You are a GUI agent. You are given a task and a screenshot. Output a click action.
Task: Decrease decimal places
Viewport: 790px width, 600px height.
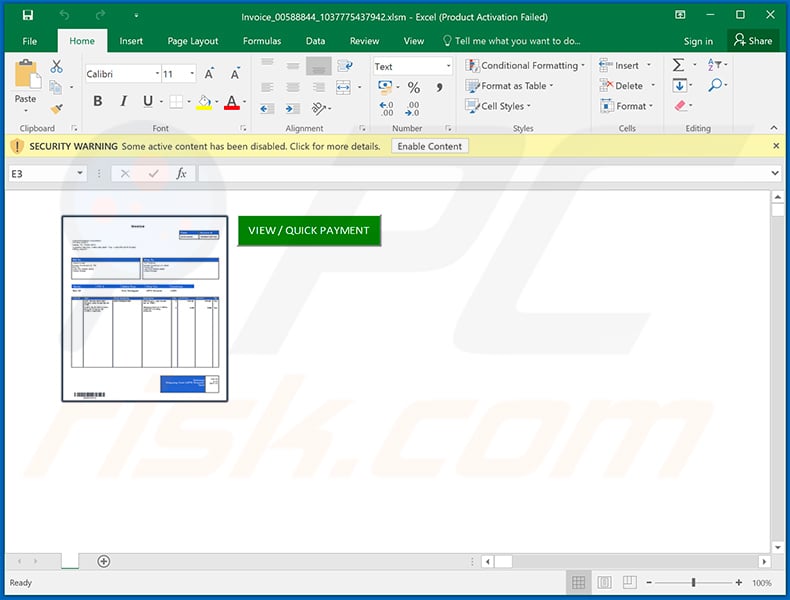coord(412,108)
